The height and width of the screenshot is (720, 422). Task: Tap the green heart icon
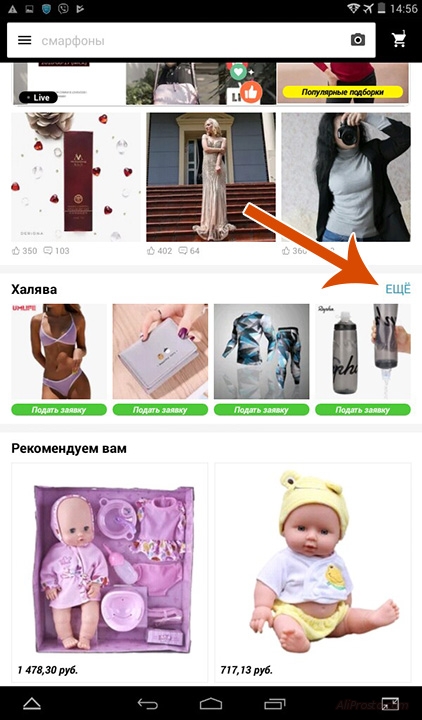click(238, 72)
